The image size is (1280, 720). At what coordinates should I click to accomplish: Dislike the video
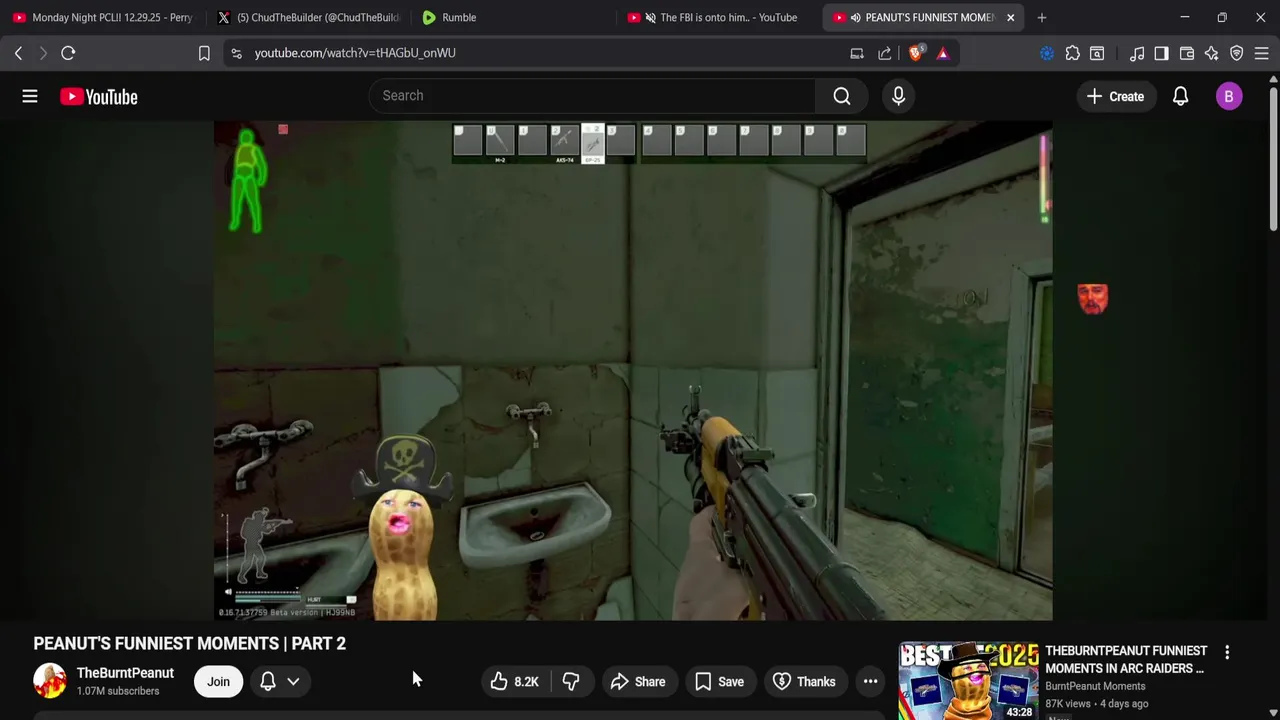click(x=571, y=682)
